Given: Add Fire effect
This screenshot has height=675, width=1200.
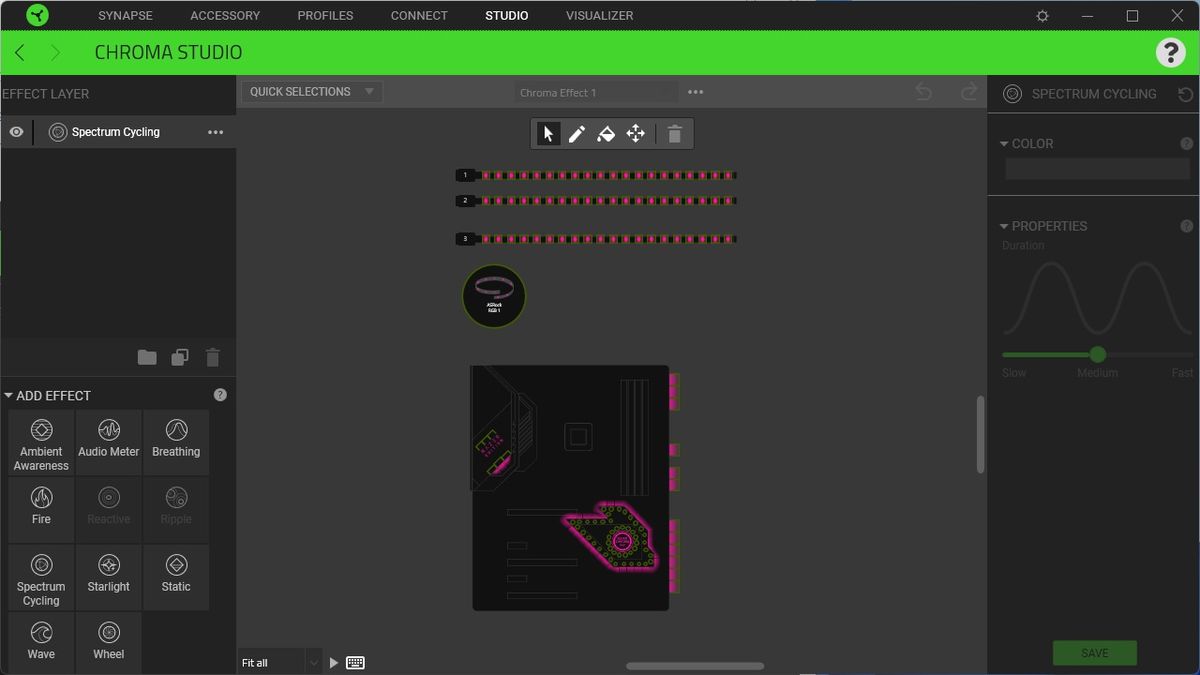Looking at the screenshot, I should (41, 510).
